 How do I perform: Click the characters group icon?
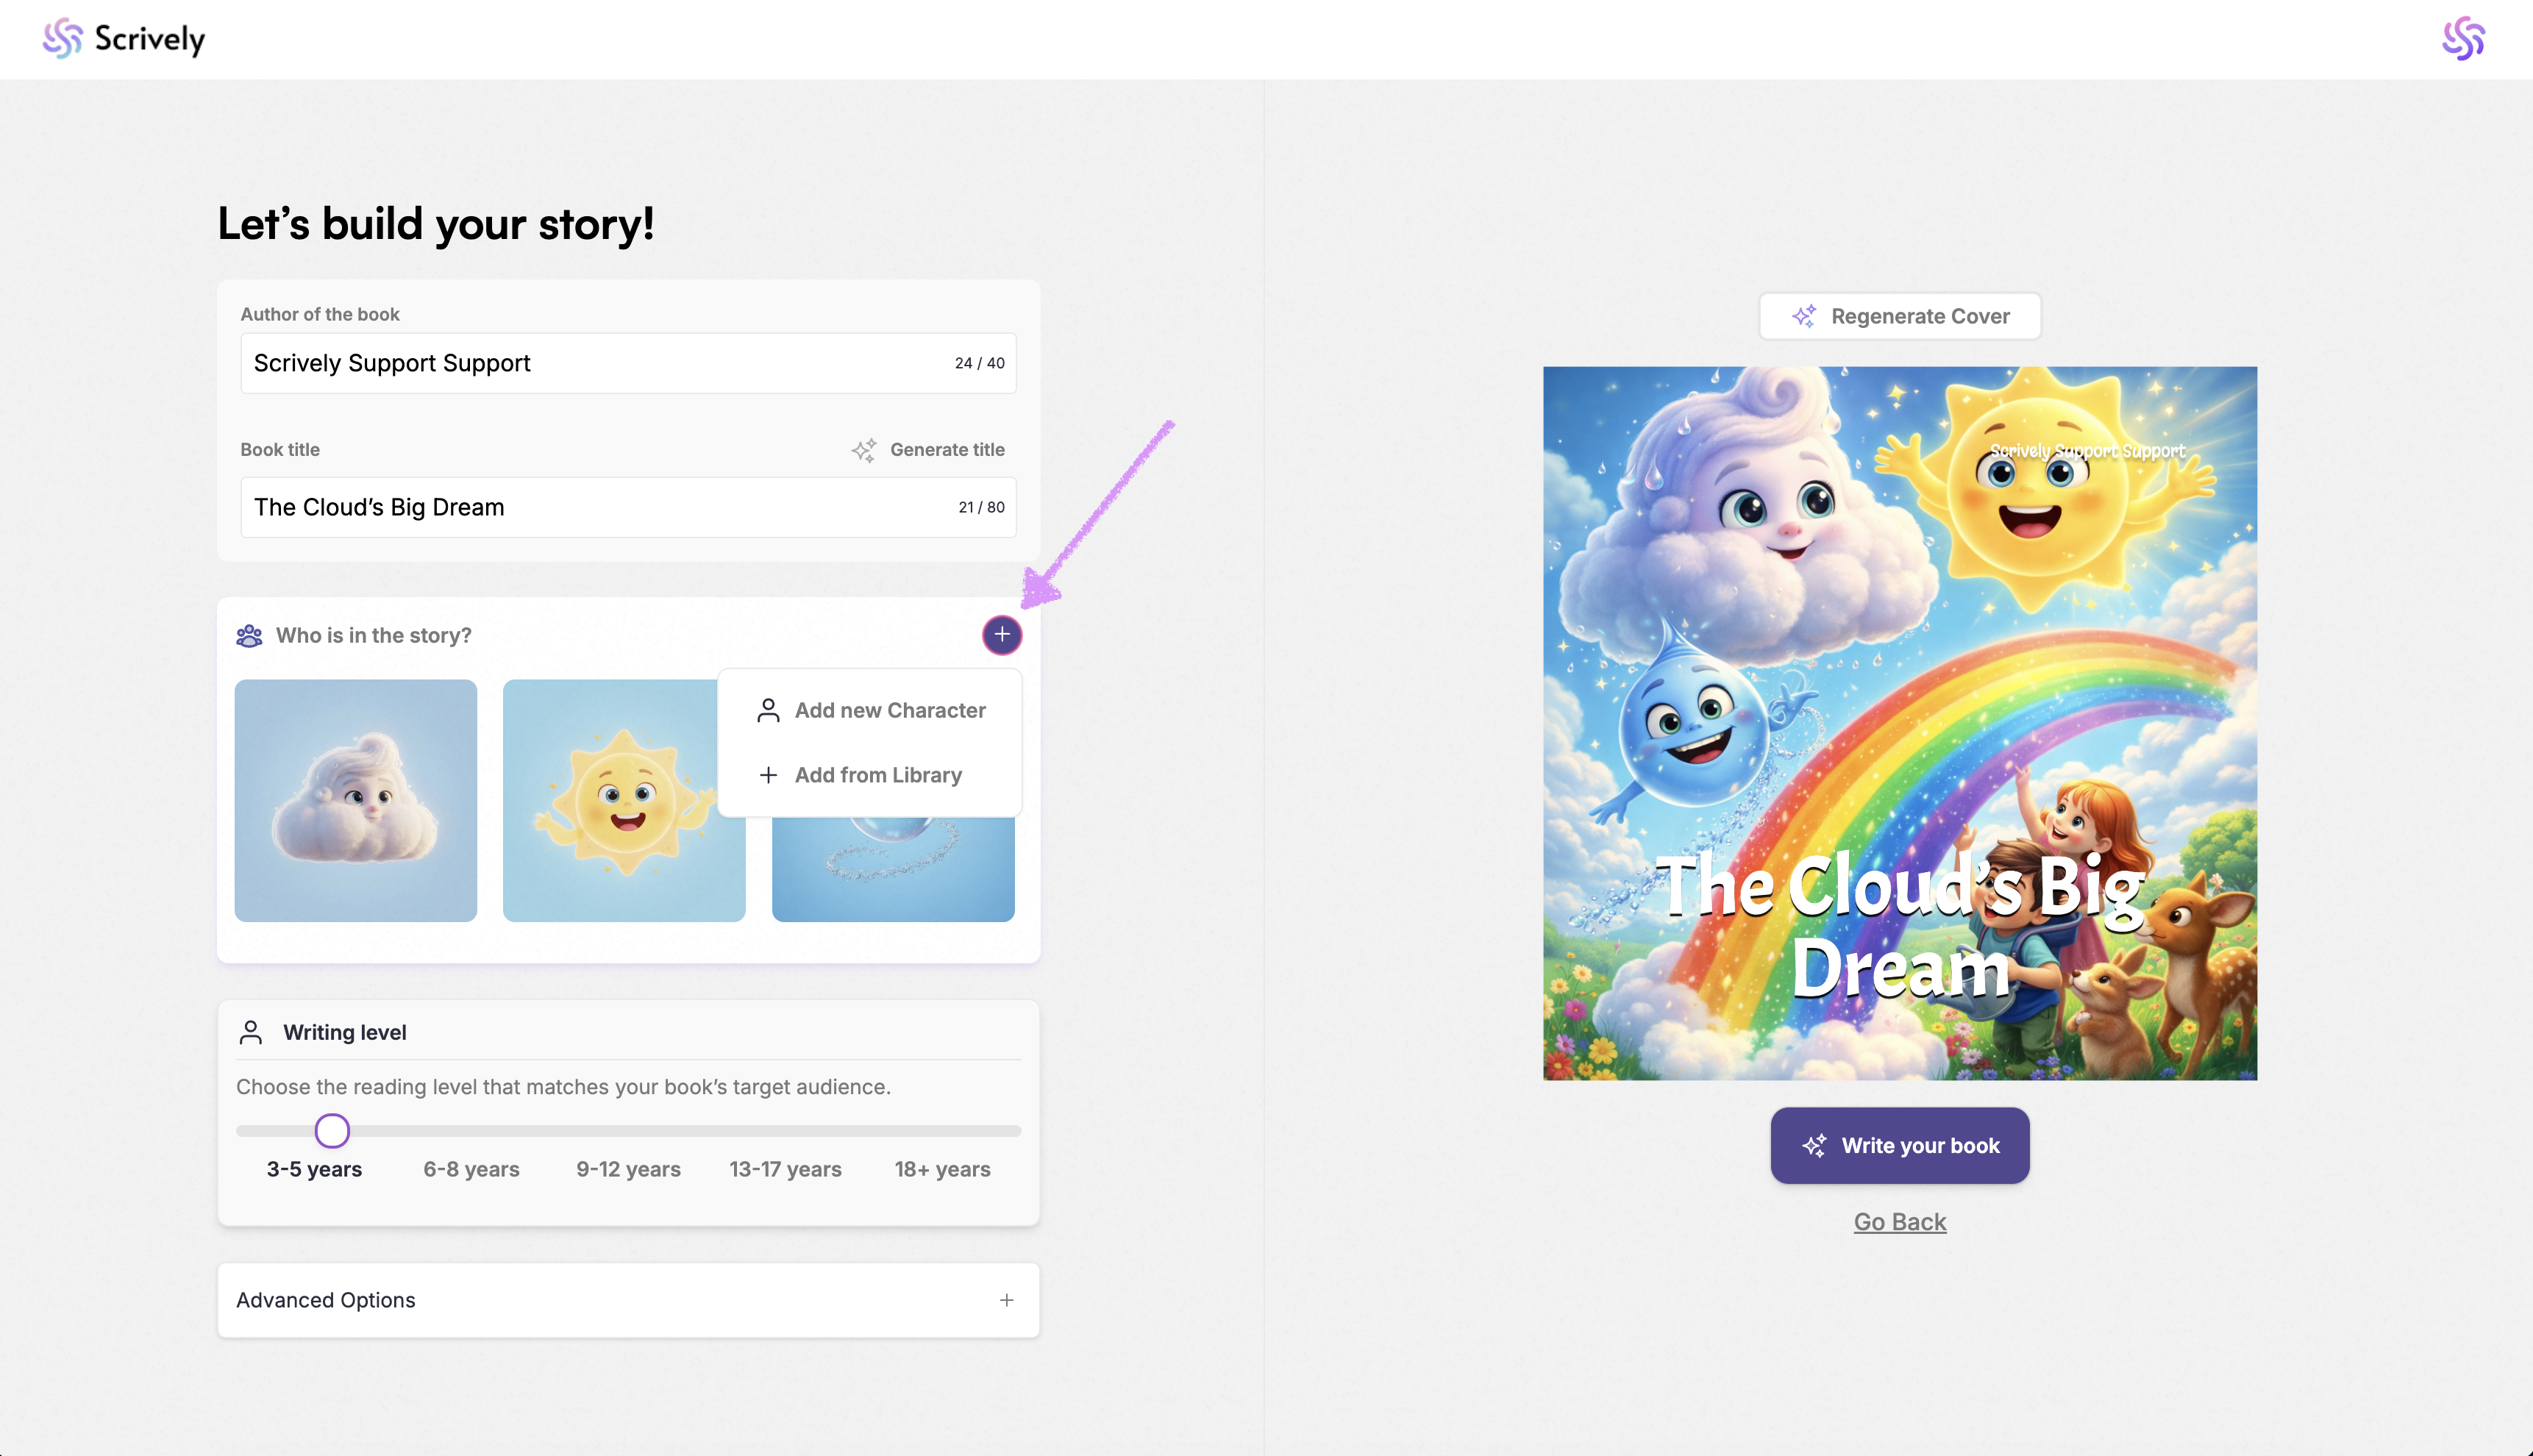pos(249,636)
